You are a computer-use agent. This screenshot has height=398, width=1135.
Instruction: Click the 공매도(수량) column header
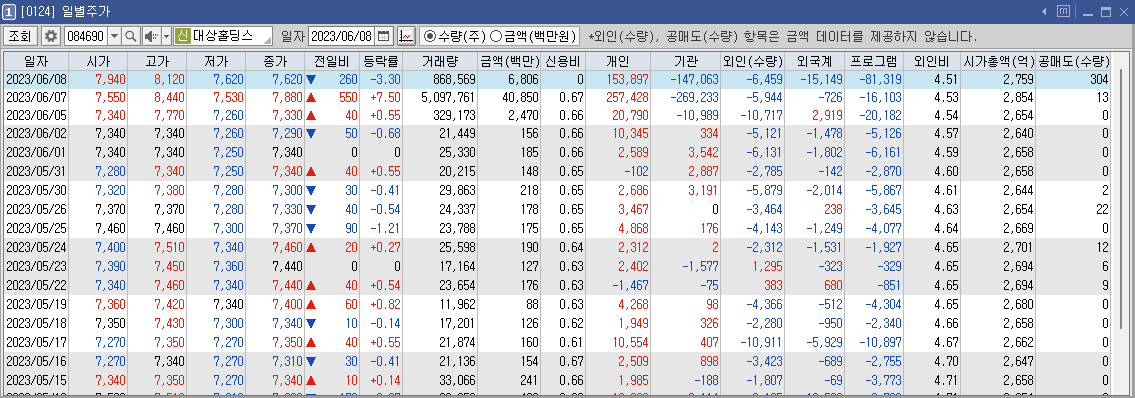[1074, 62]
